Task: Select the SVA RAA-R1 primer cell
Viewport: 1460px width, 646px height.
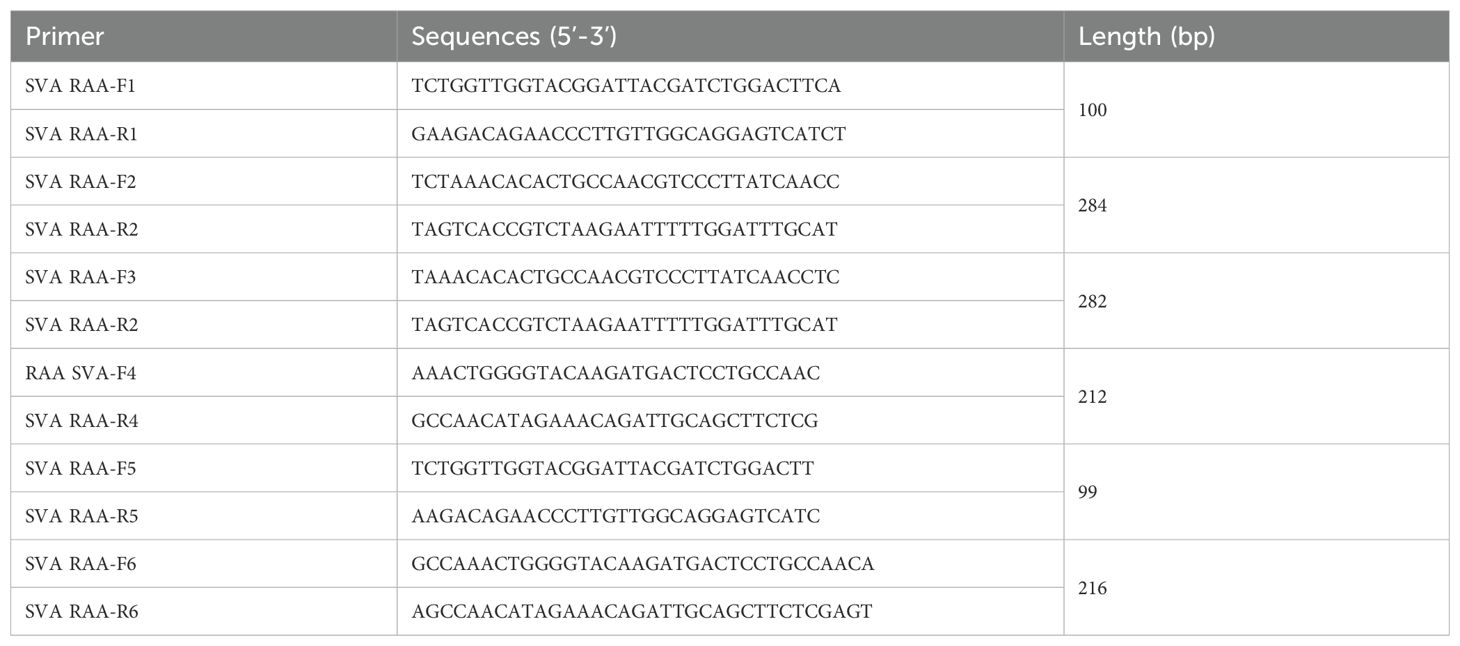Action: click(204, 134)
